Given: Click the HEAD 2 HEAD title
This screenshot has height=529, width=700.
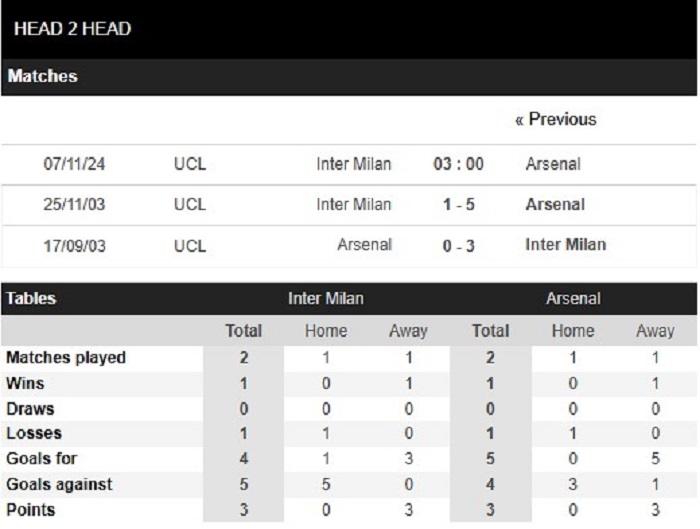Looking at the screenshot, I should coord(72,29).
